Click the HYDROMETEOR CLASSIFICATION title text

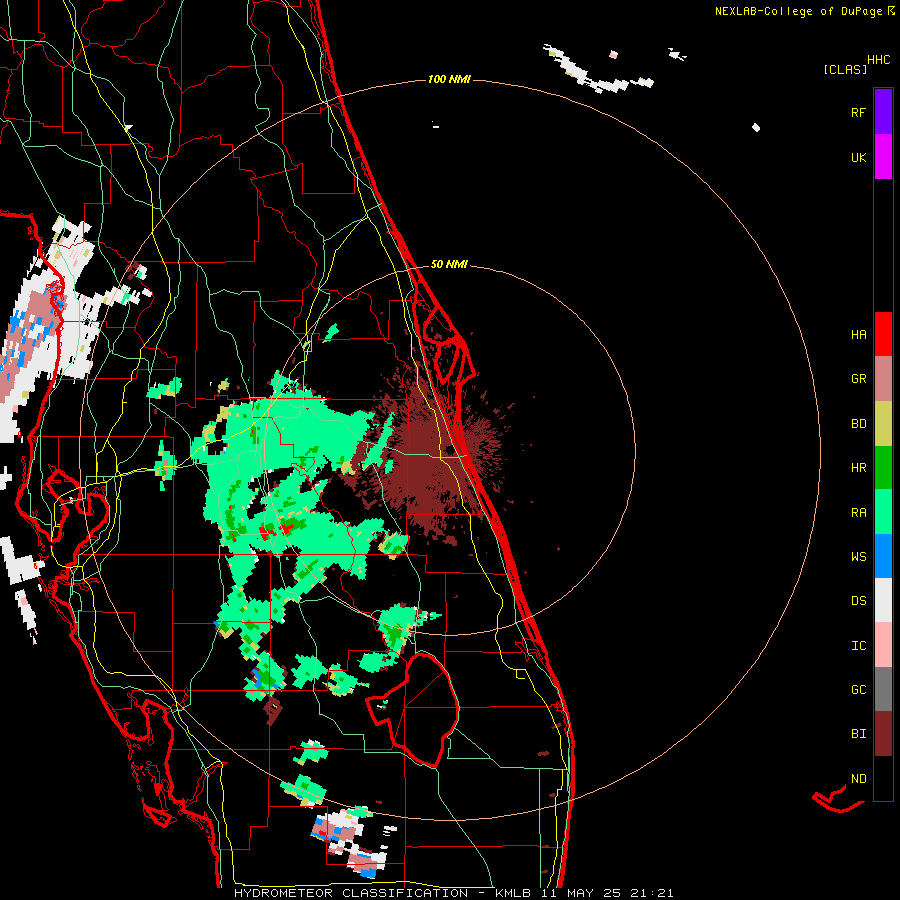[x=351, y=893]
